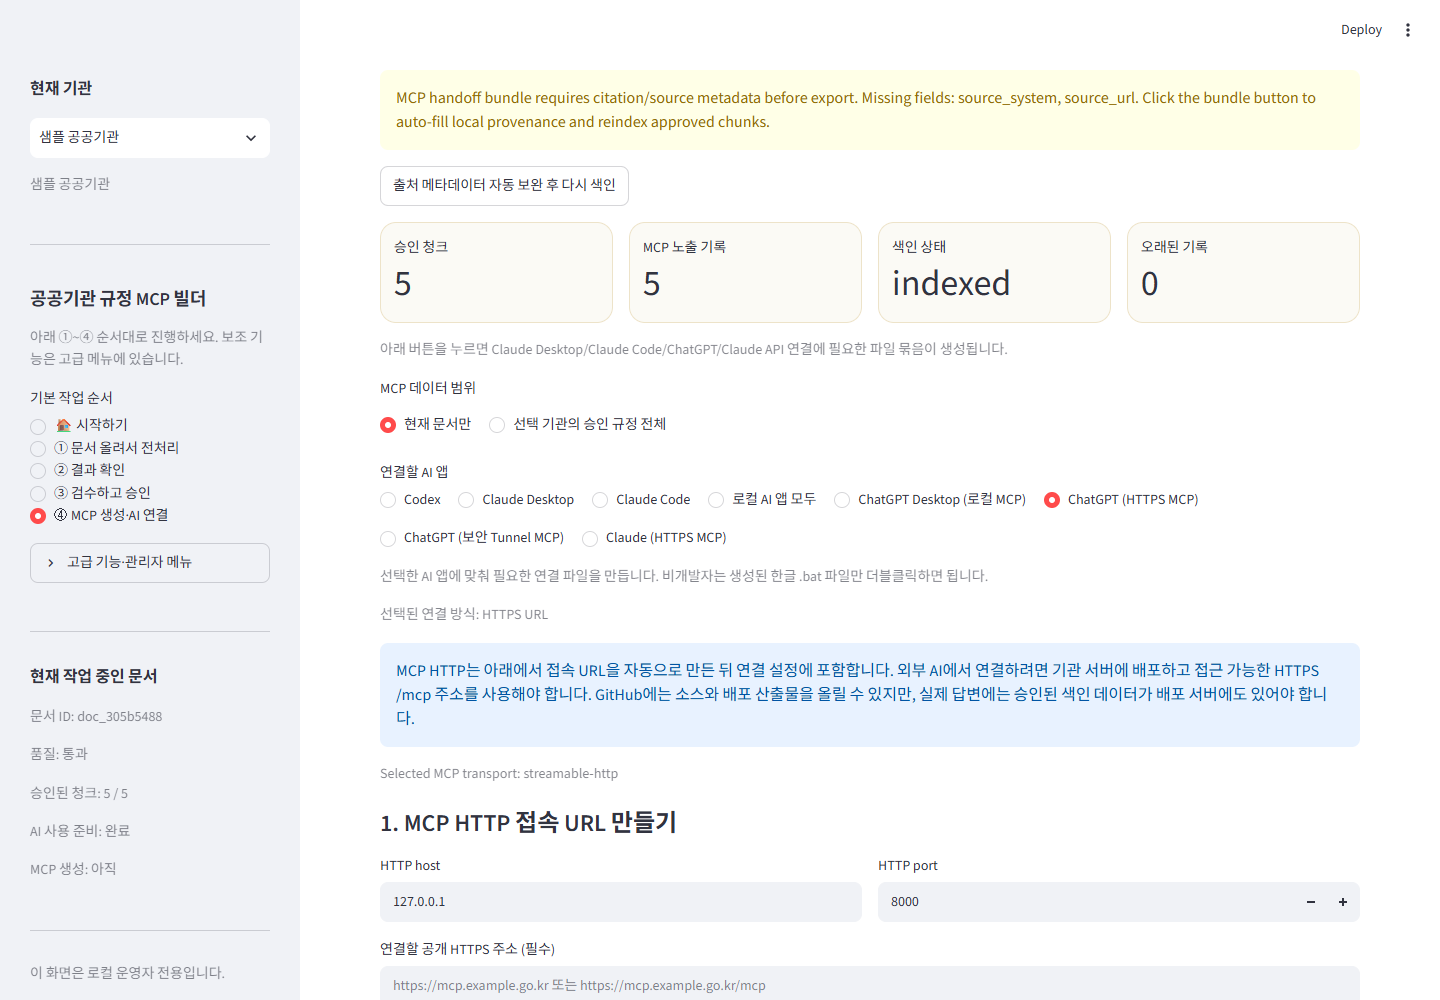Expand the 고급 기능·관리자 메뉴 chevron

(51, 563)
